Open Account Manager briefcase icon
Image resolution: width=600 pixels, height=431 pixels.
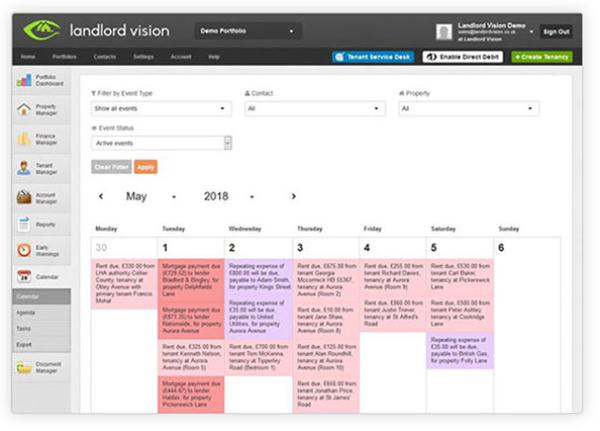[x=24, y=198]
